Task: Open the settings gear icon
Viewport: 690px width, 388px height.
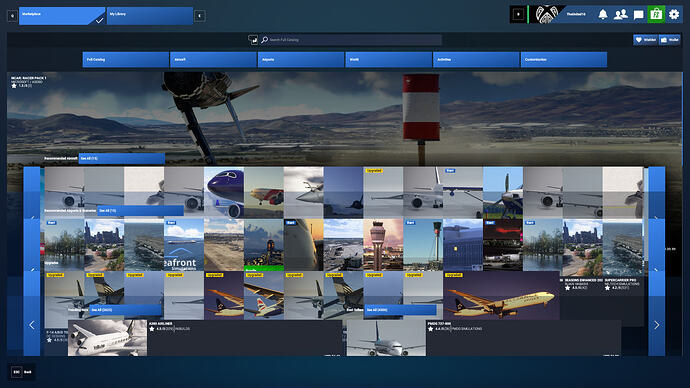Action: (674, 15)
